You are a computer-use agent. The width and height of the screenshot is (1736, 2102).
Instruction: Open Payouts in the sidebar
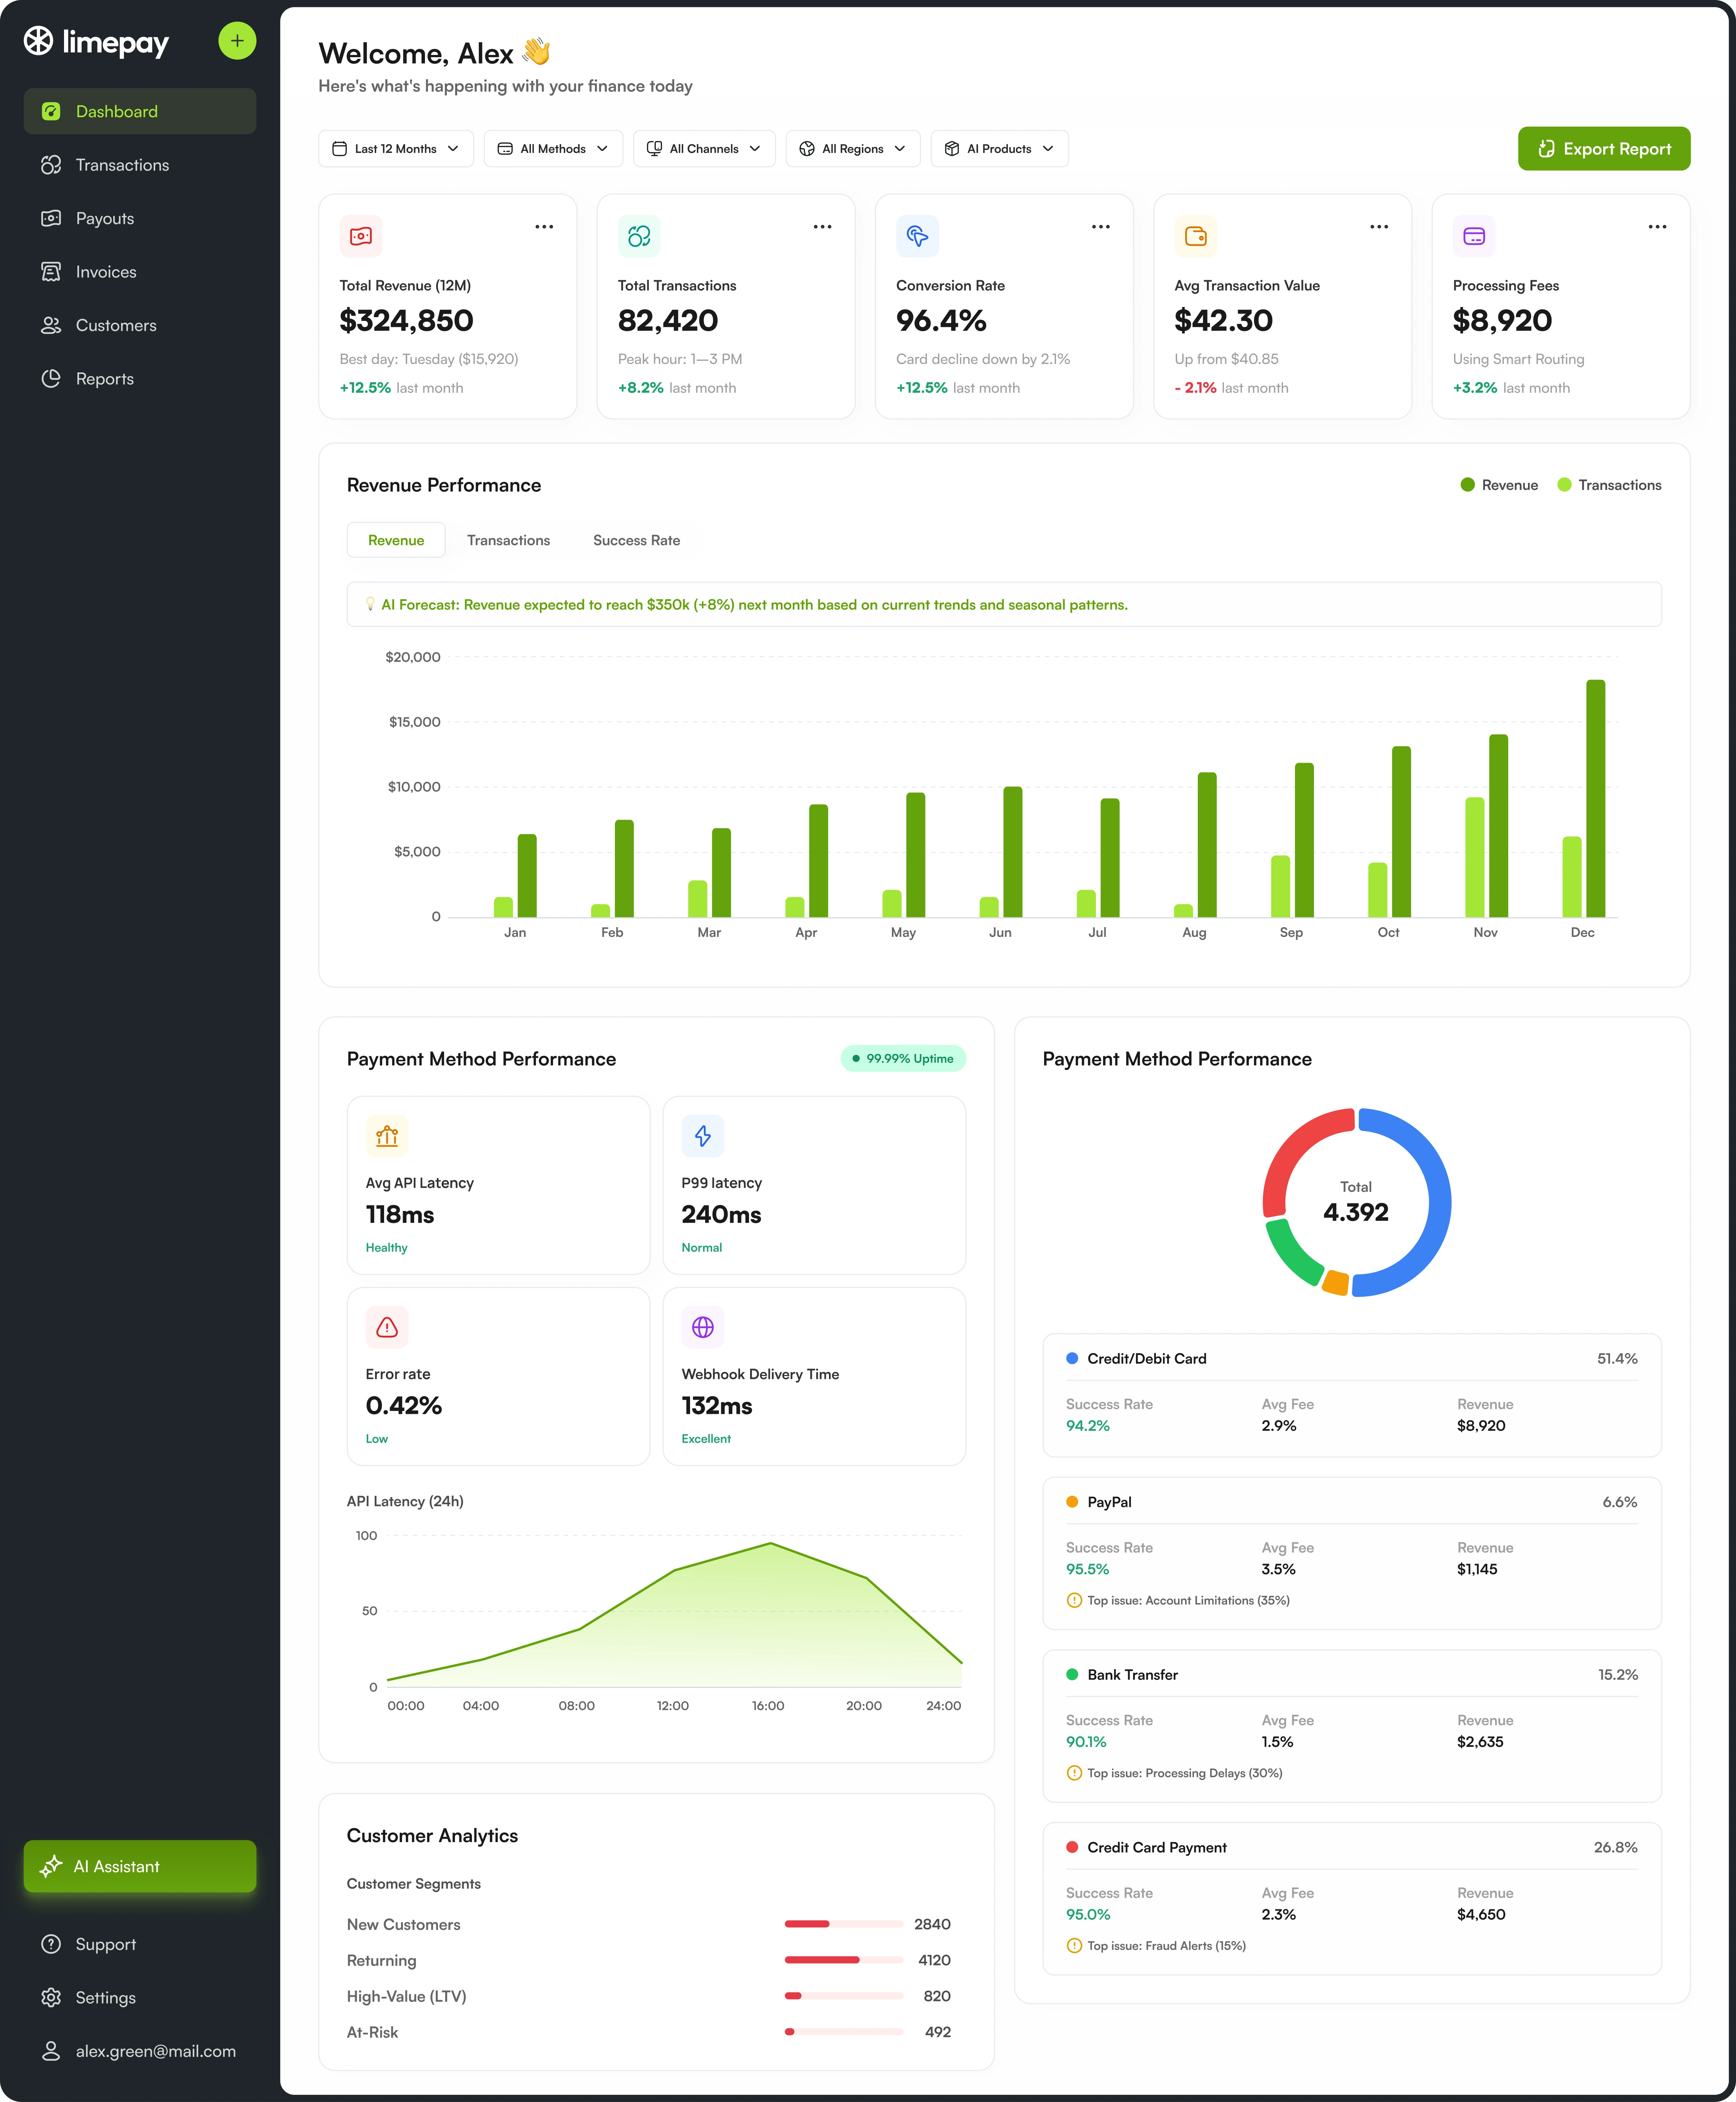point(140,218)
